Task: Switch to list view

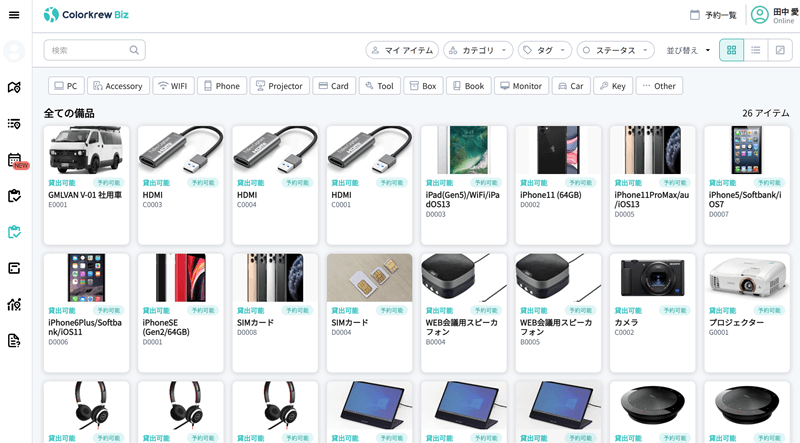Action: click(x=756, y=50)
